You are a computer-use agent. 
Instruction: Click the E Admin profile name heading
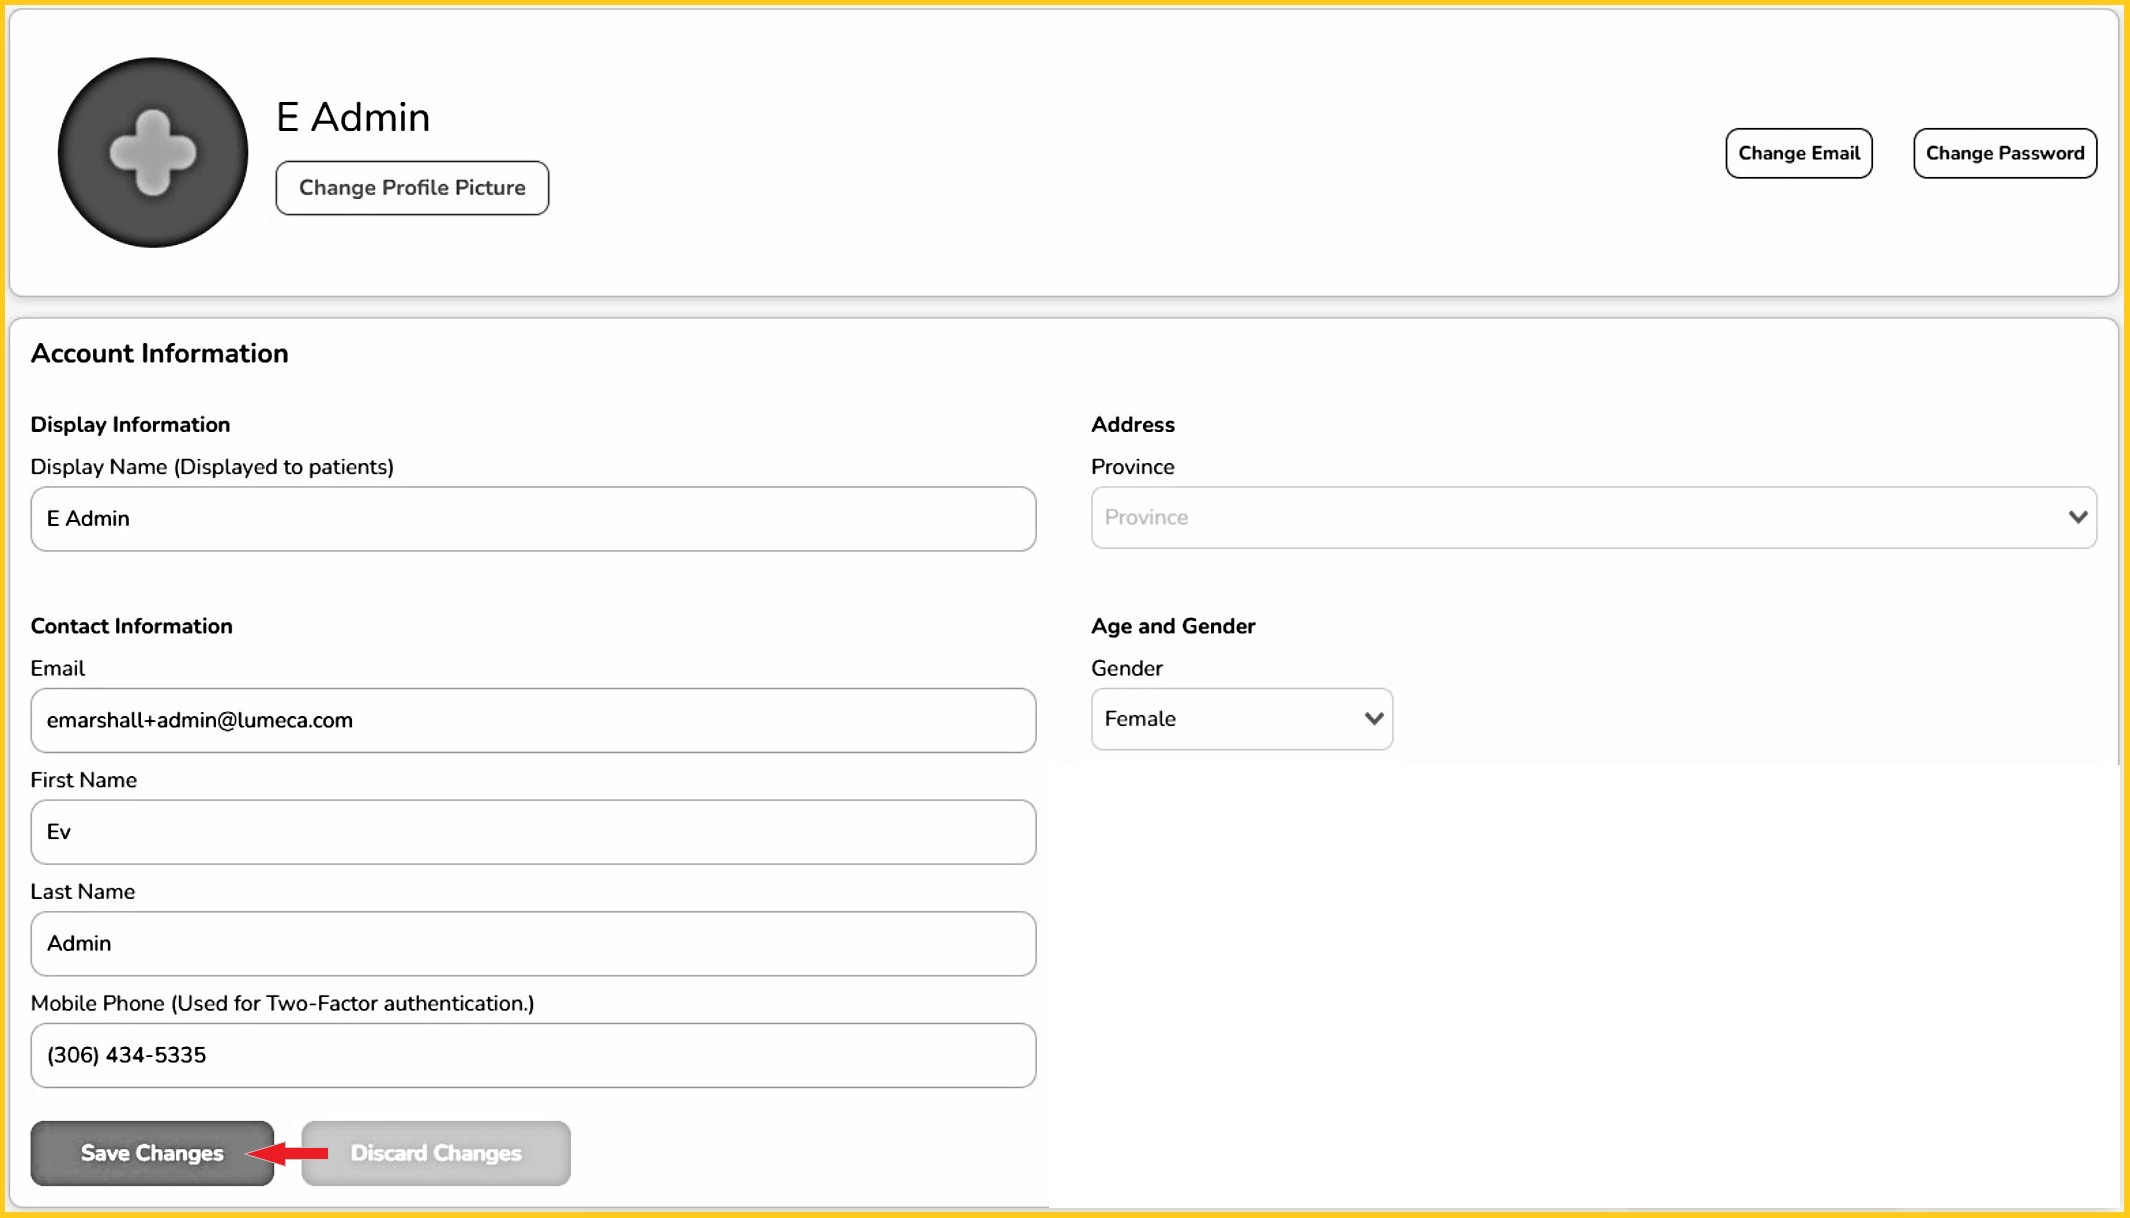click(353, 118)
